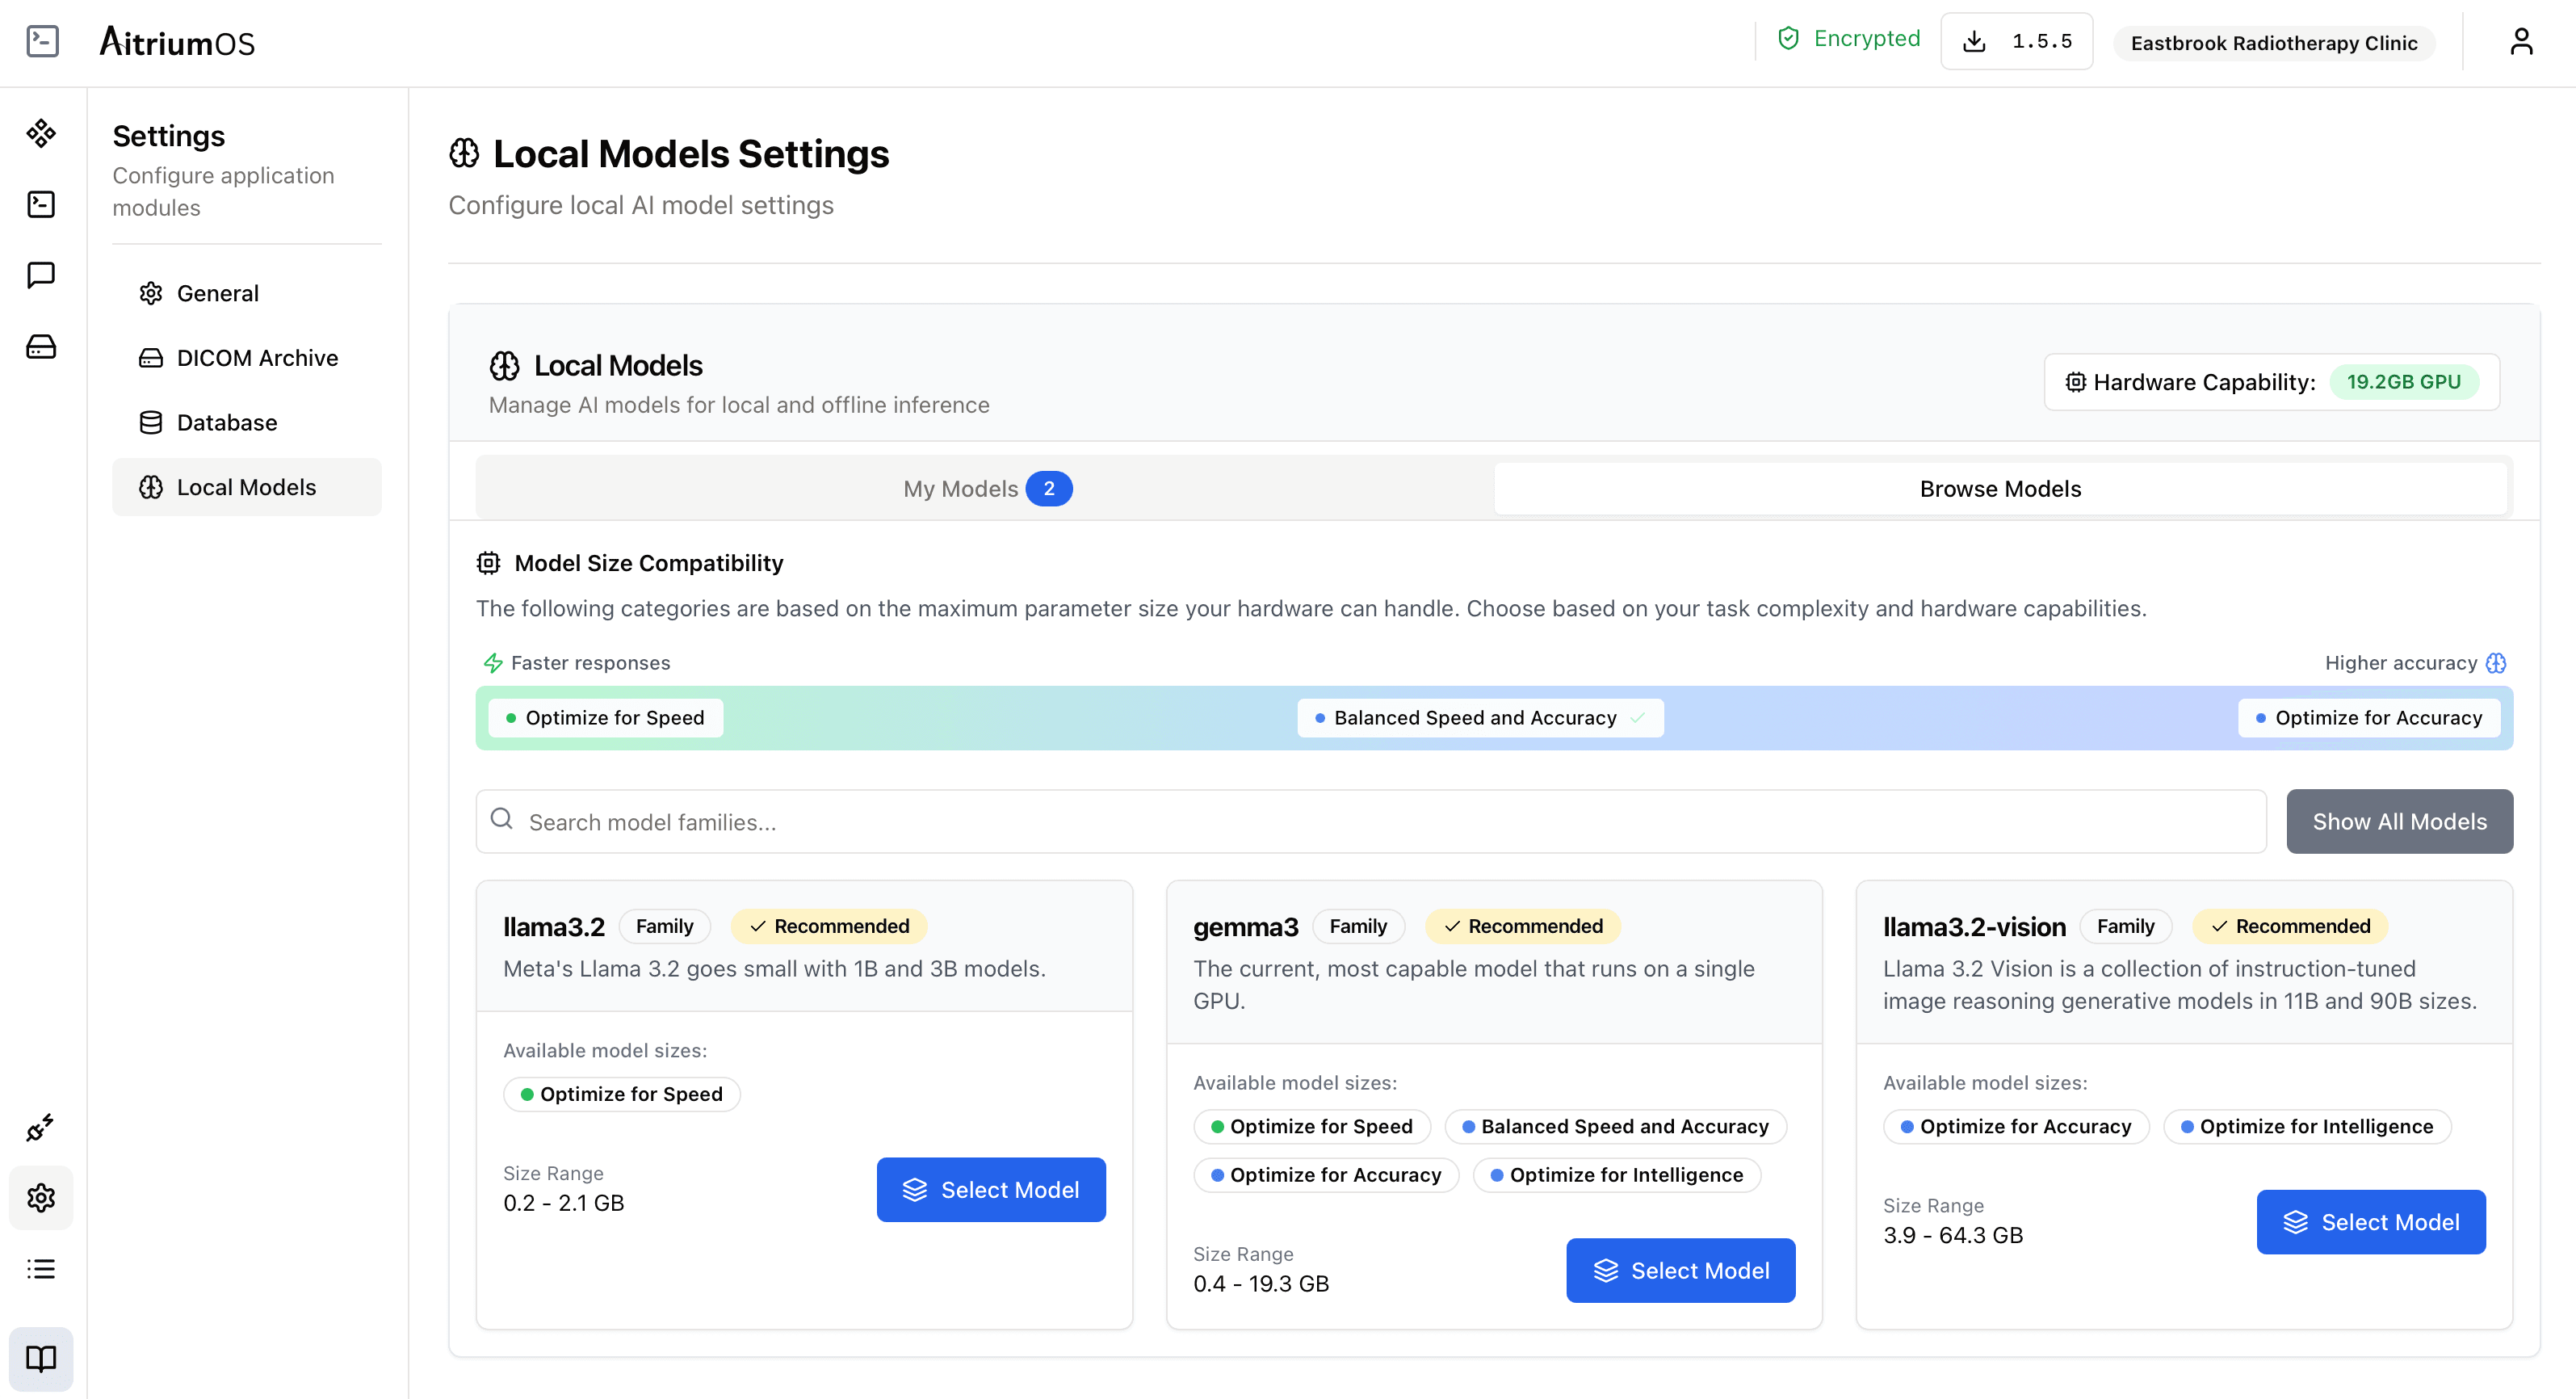Select Model for llama3.2
2576x1399 pixels.
tap(991, 1190)
